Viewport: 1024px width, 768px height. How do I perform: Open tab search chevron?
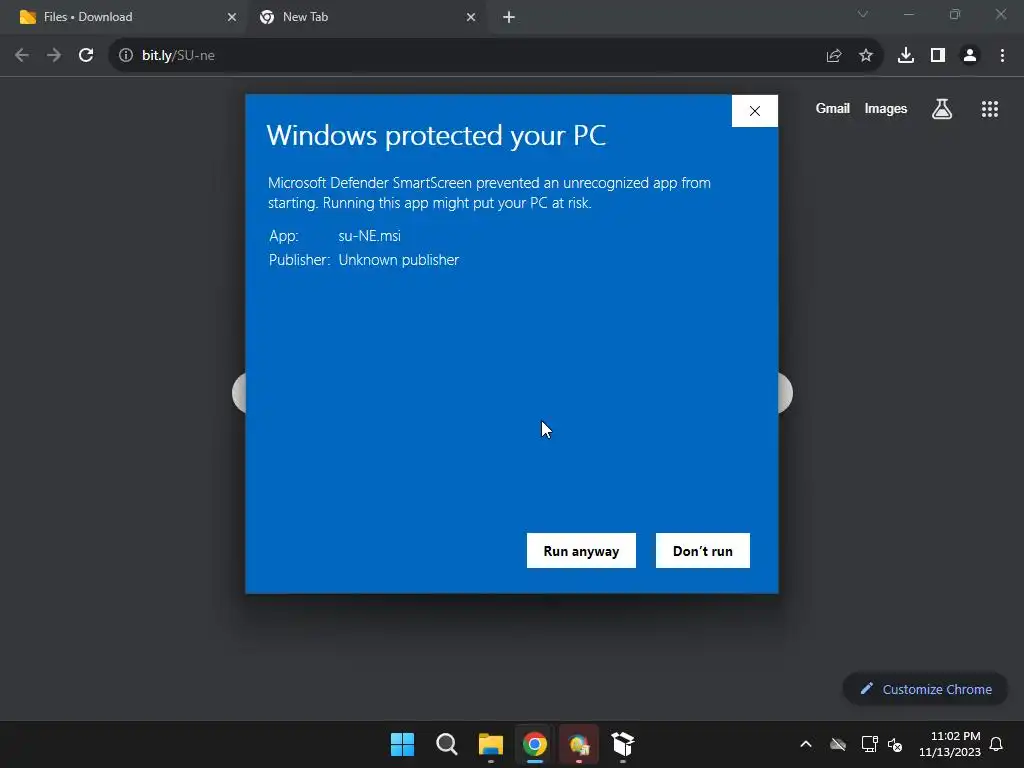(863, 14)
